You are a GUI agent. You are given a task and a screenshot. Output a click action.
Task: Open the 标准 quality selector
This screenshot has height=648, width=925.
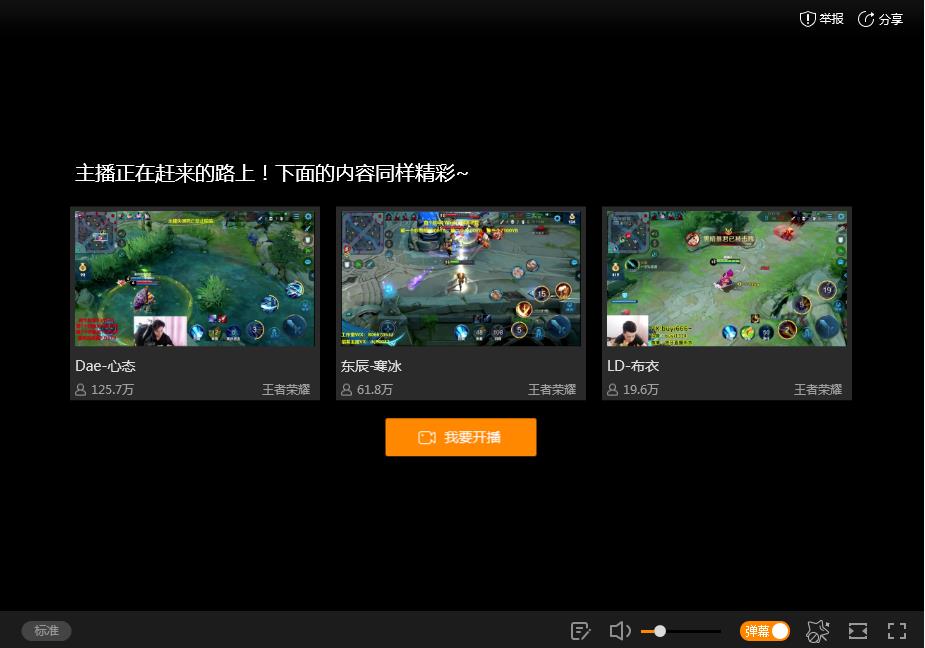pos(47,630)
